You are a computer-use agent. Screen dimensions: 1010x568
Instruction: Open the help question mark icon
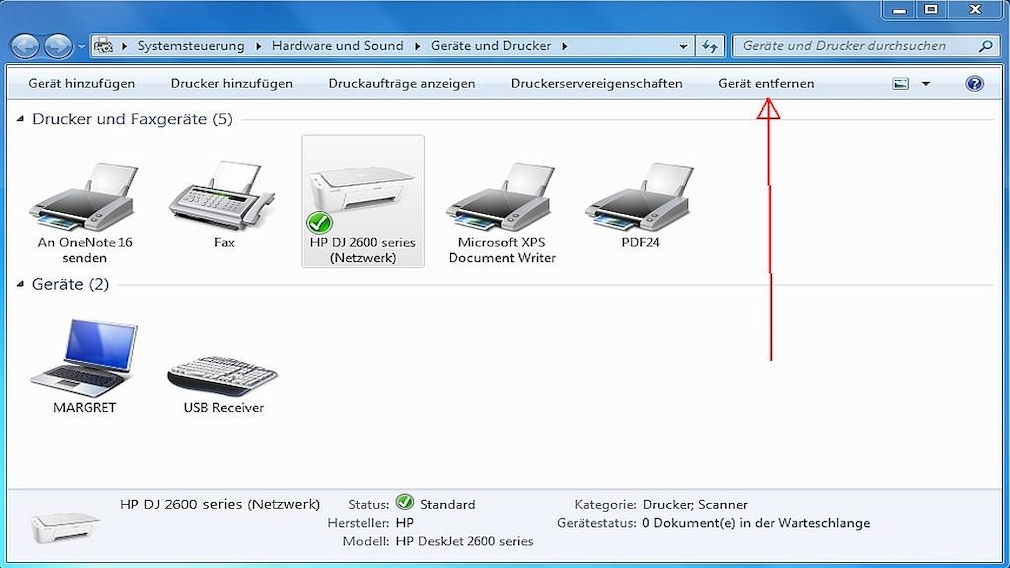974,84
